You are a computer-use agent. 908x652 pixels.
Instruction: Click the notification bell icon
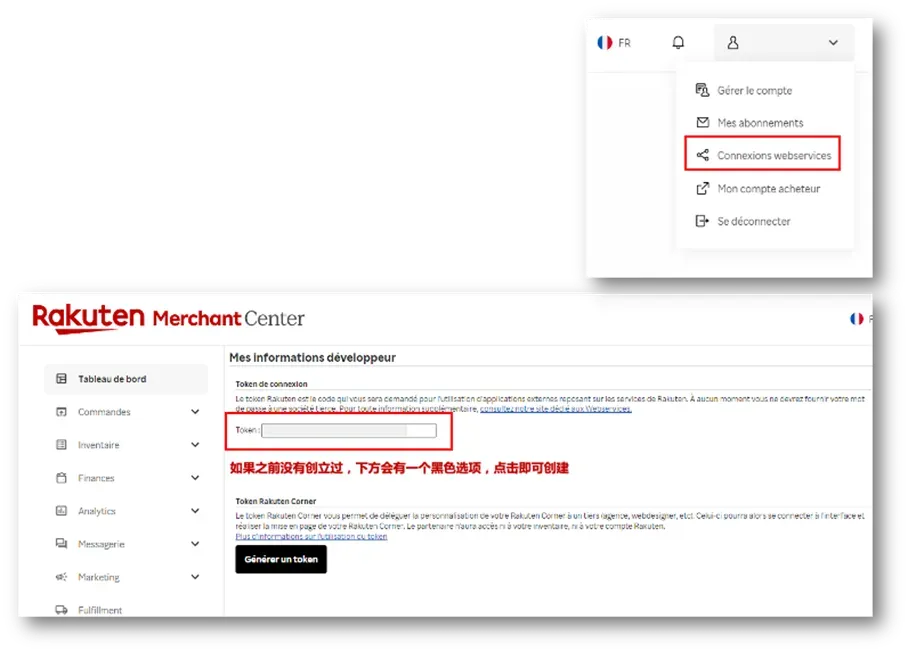[678, 42]
